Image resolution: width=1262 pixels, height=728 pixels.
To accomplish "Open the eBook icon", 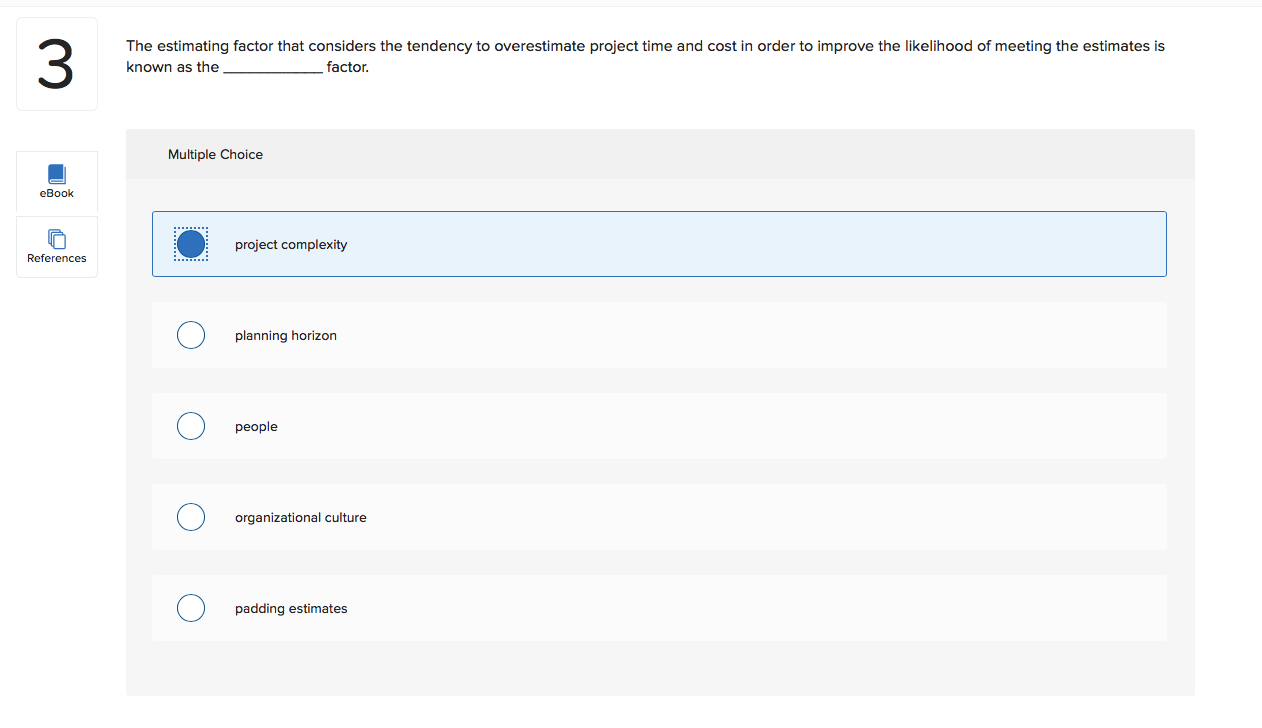I will pyautogui.click(x=57, y=174).
